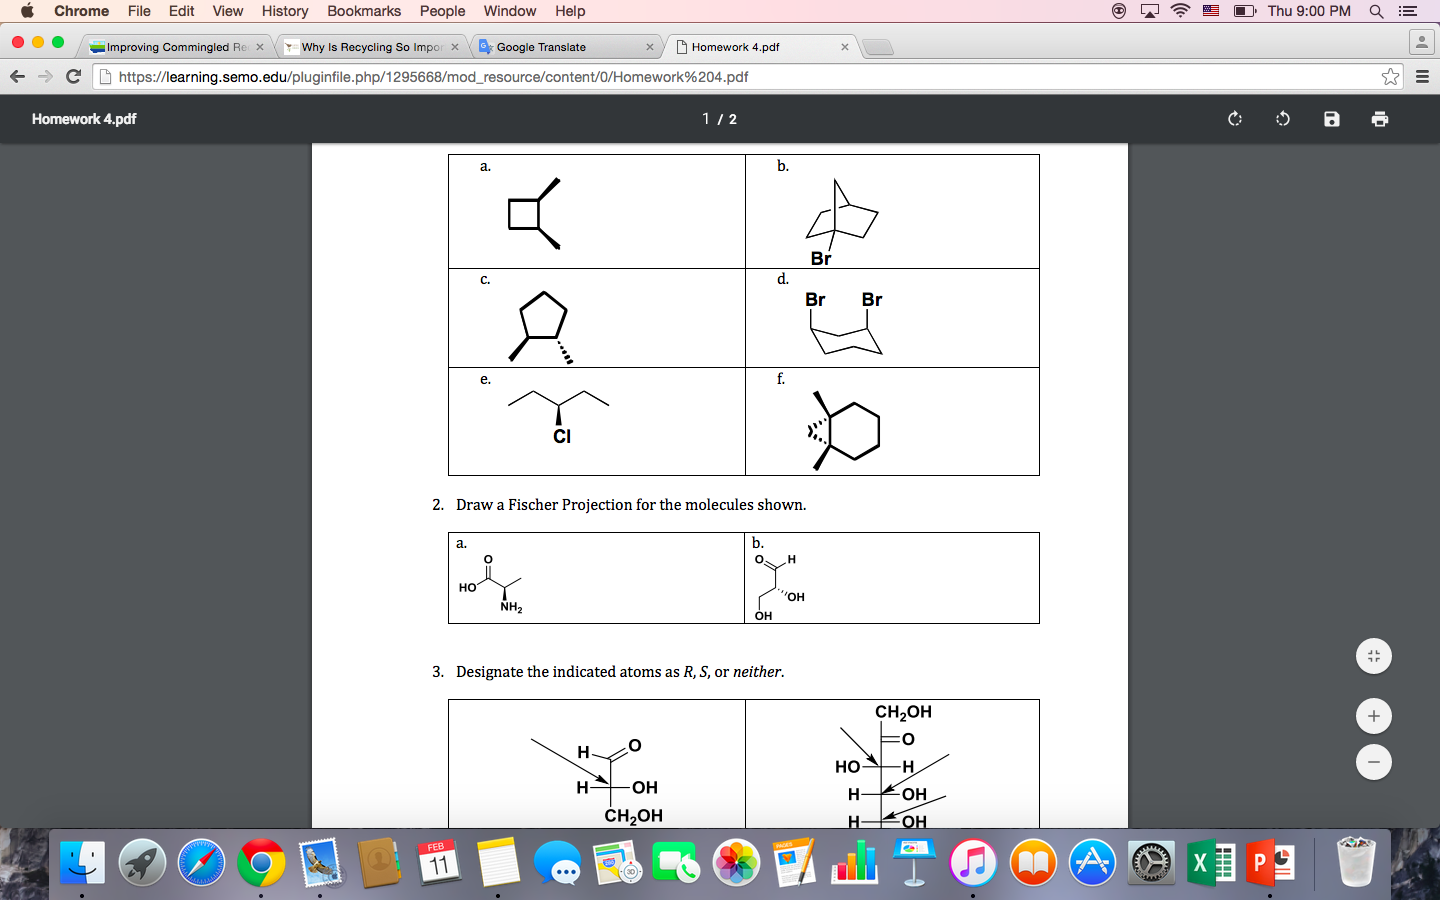Save Homework 4.pdf to disk

pos(1331,118)
